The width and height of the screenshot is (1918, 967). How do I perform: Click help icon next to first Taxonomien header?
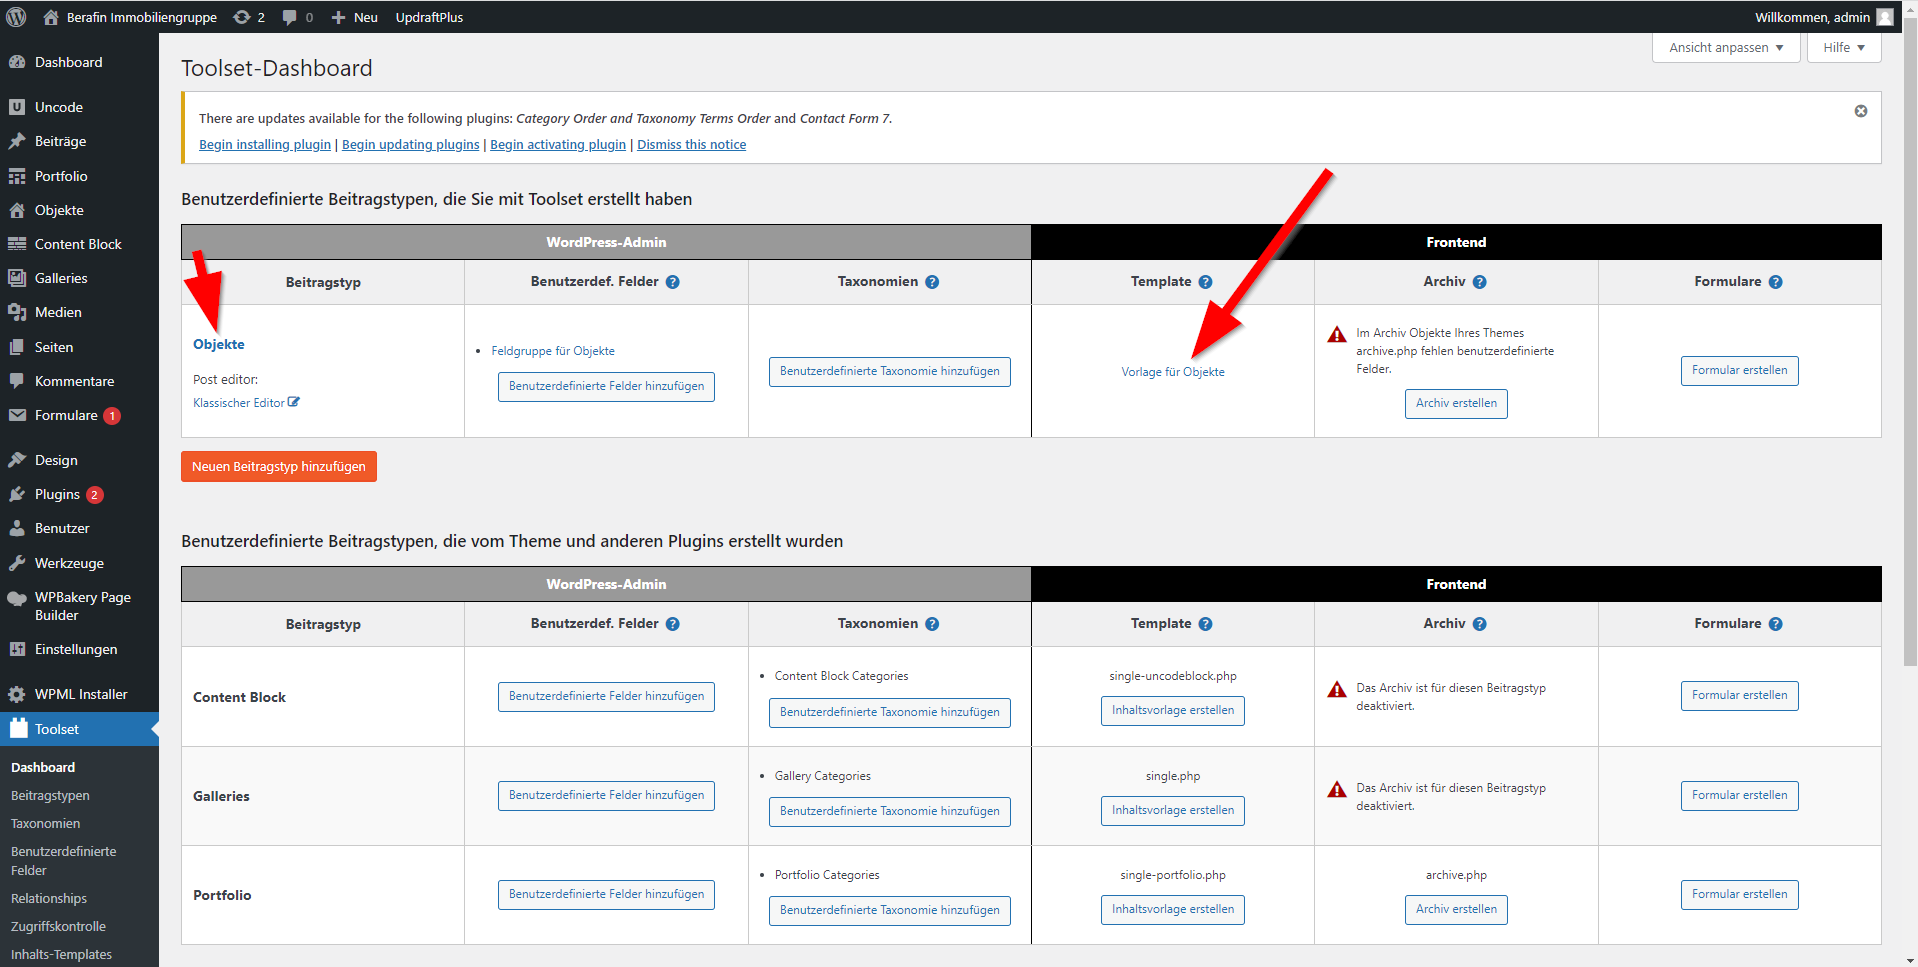click(x=931, y=282)
